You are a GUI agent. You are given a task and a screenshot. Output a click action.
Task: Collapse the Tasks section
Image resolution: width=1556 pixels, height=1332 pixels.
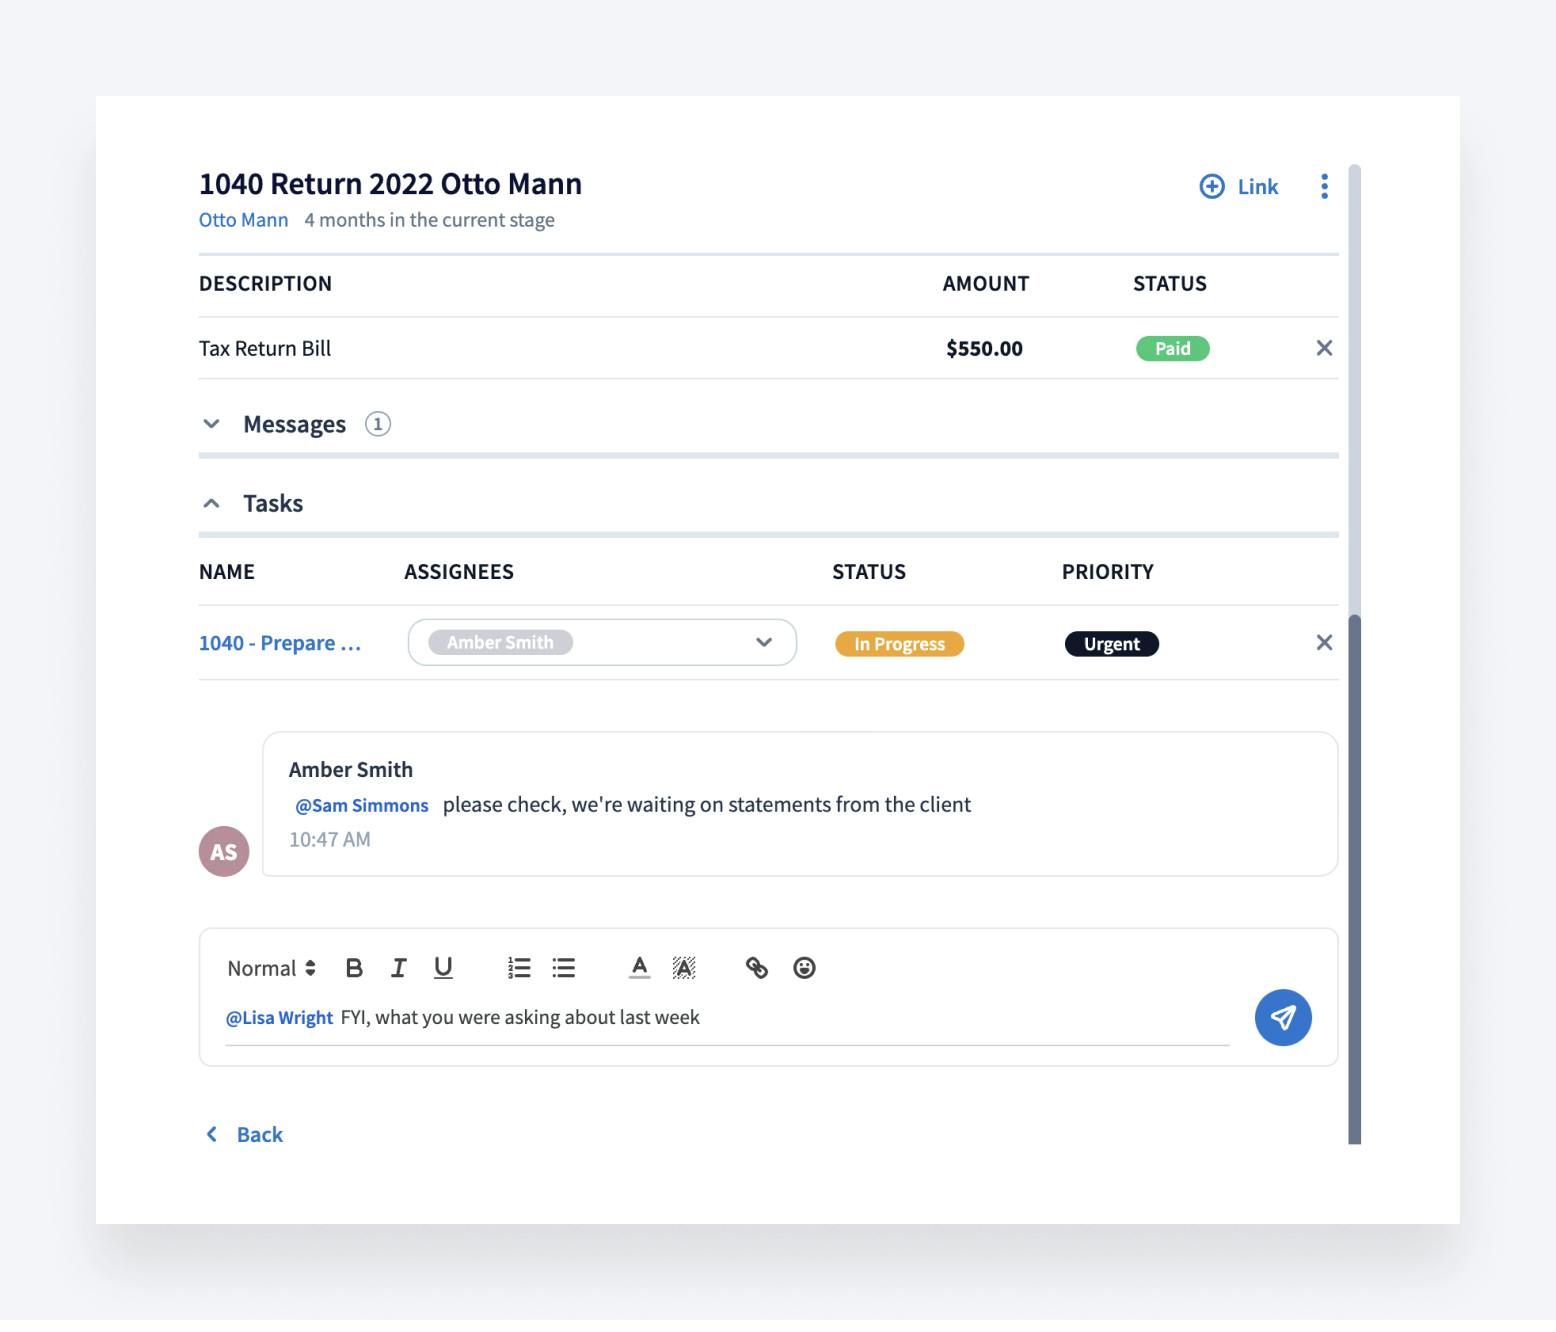[212, 504]
